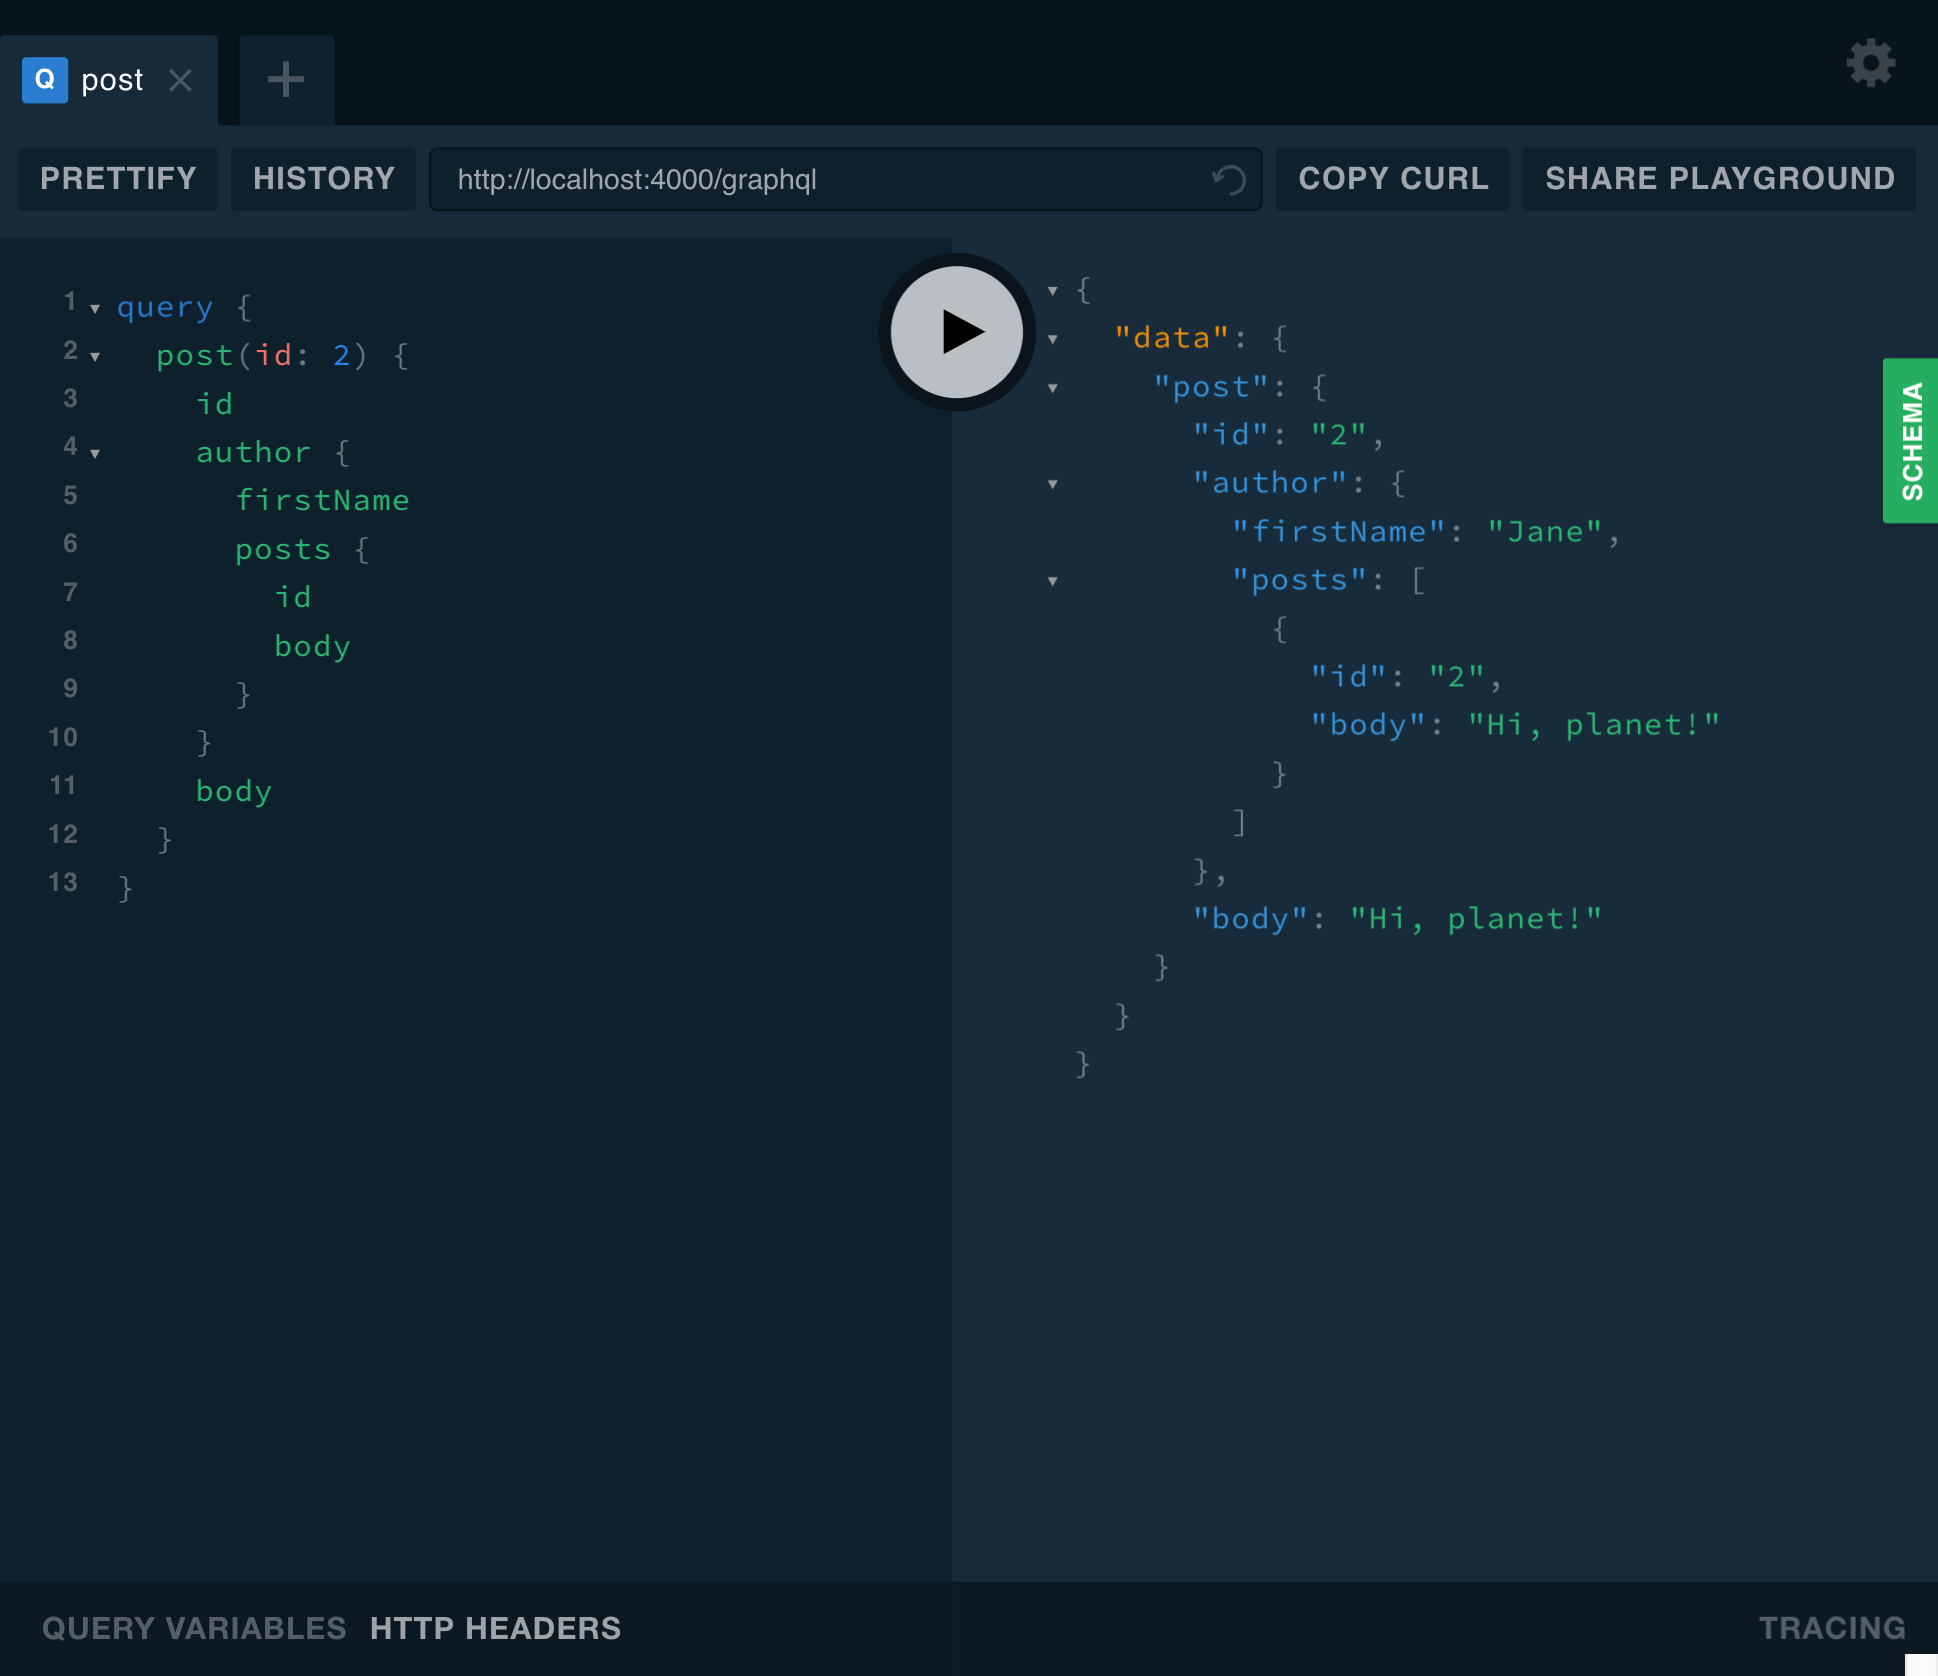Collapse the author block at line 4
This screenshot has width=1938, height=1676.
(95, 453)
